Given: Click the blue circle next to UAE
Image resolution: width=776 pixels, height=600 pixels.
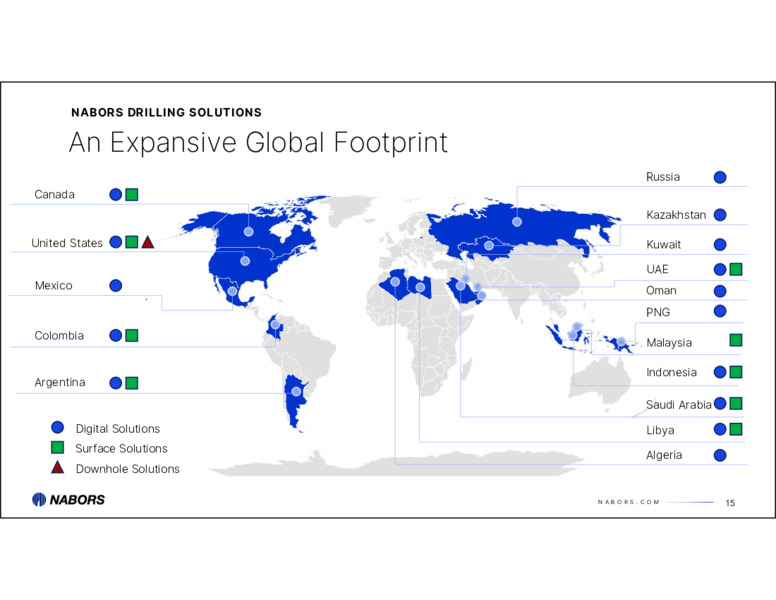Looking at the screenshot, I should [x=720, y=269].
